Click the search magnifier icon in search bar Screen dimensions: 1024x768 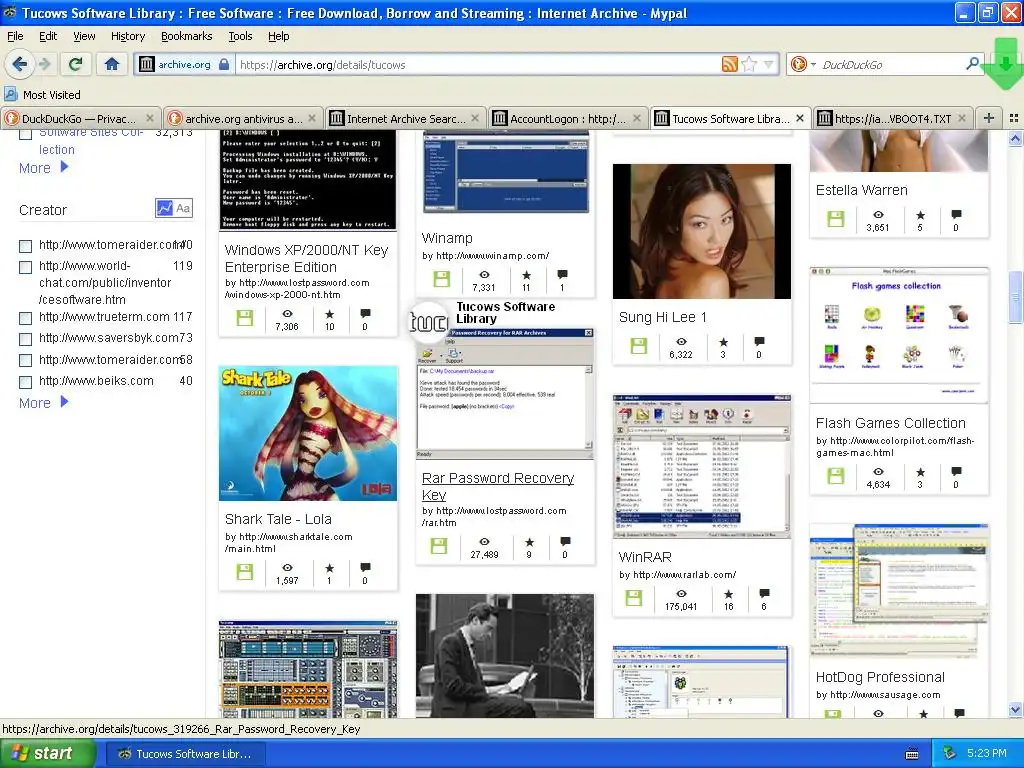point(972,64)
